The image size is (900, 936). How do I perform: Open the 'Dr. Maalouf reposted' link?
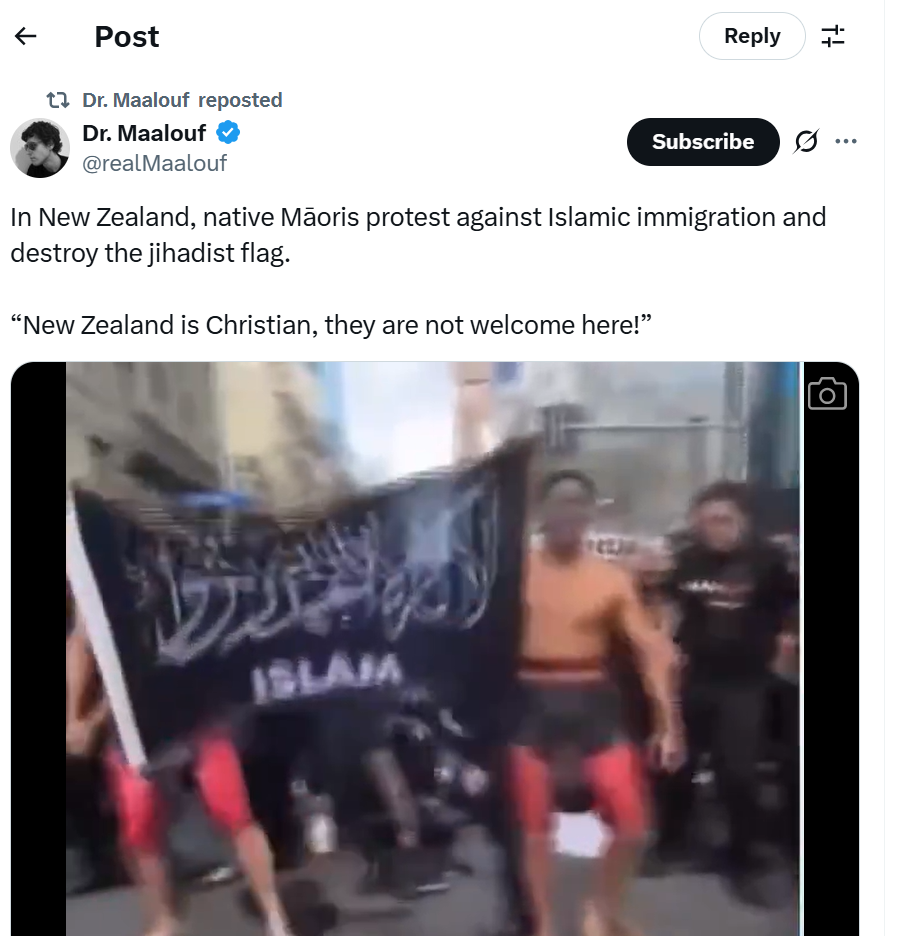[182, 100]
